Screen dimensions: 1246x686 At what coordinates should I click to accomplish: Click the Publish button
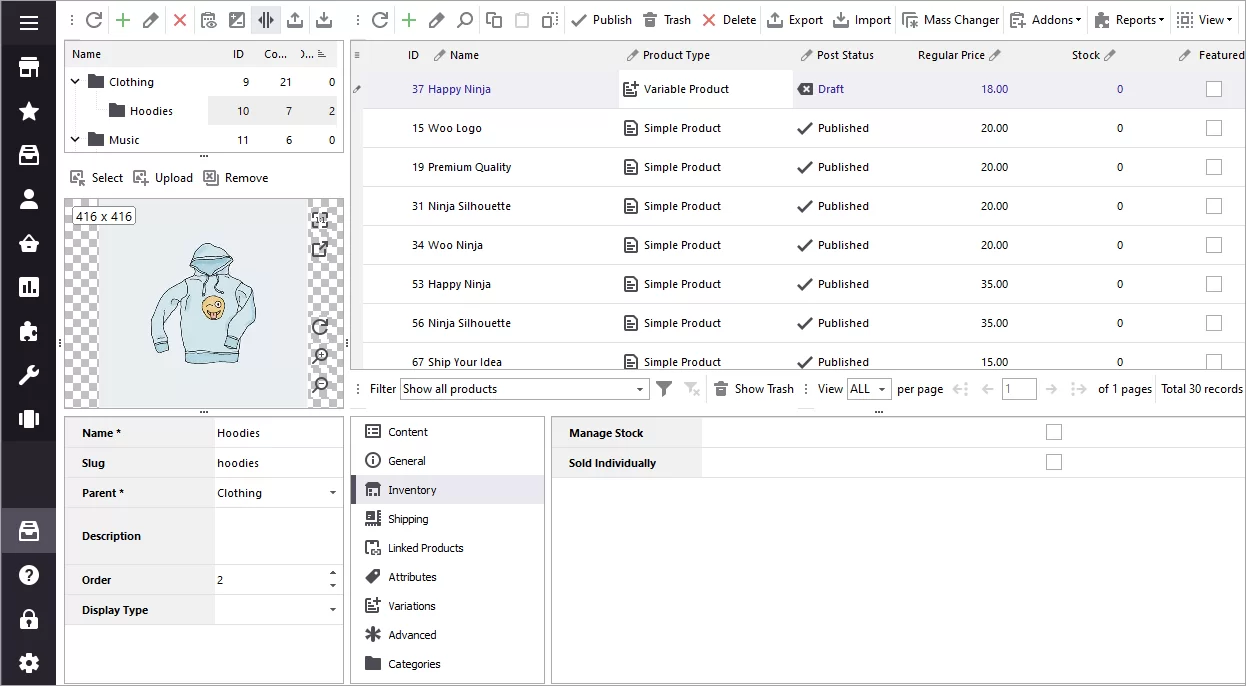coord(601,20)
